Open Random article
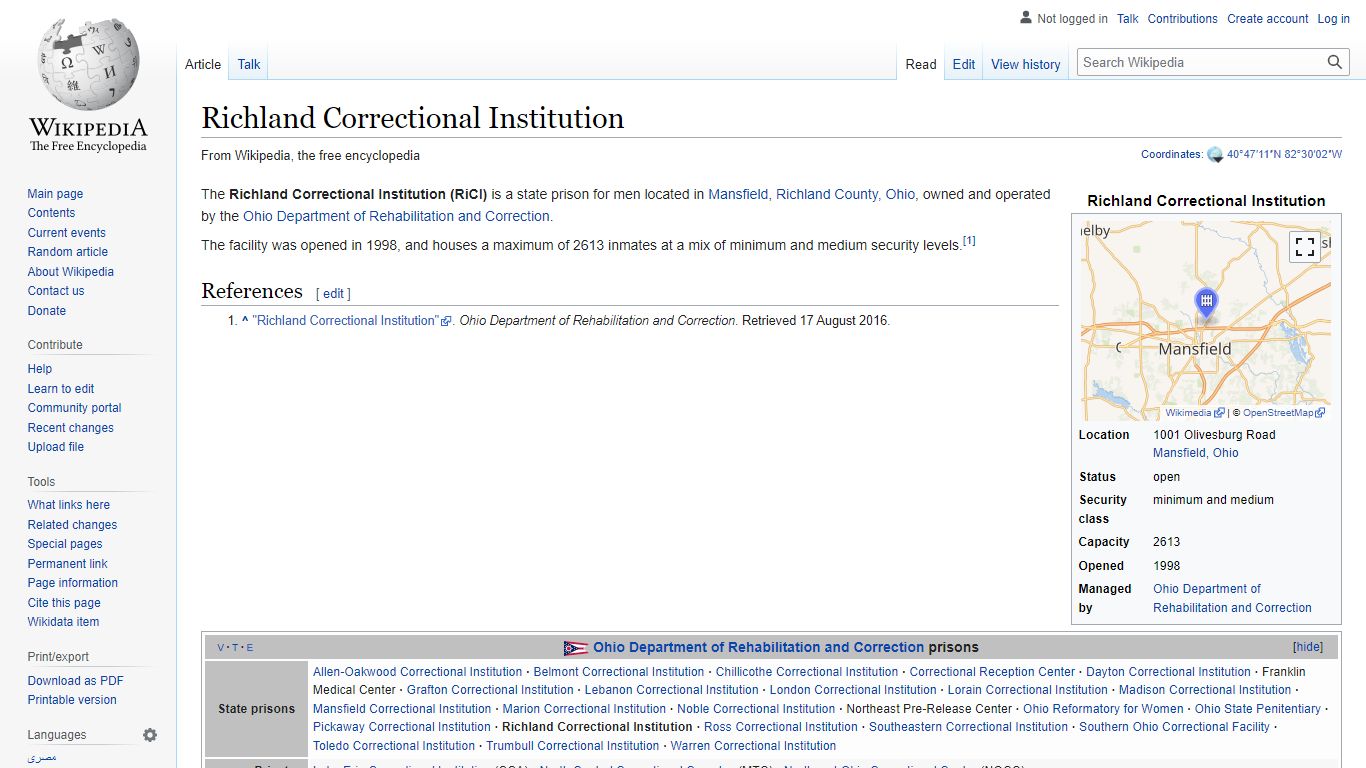The image size is (1366, 768). 68,252
